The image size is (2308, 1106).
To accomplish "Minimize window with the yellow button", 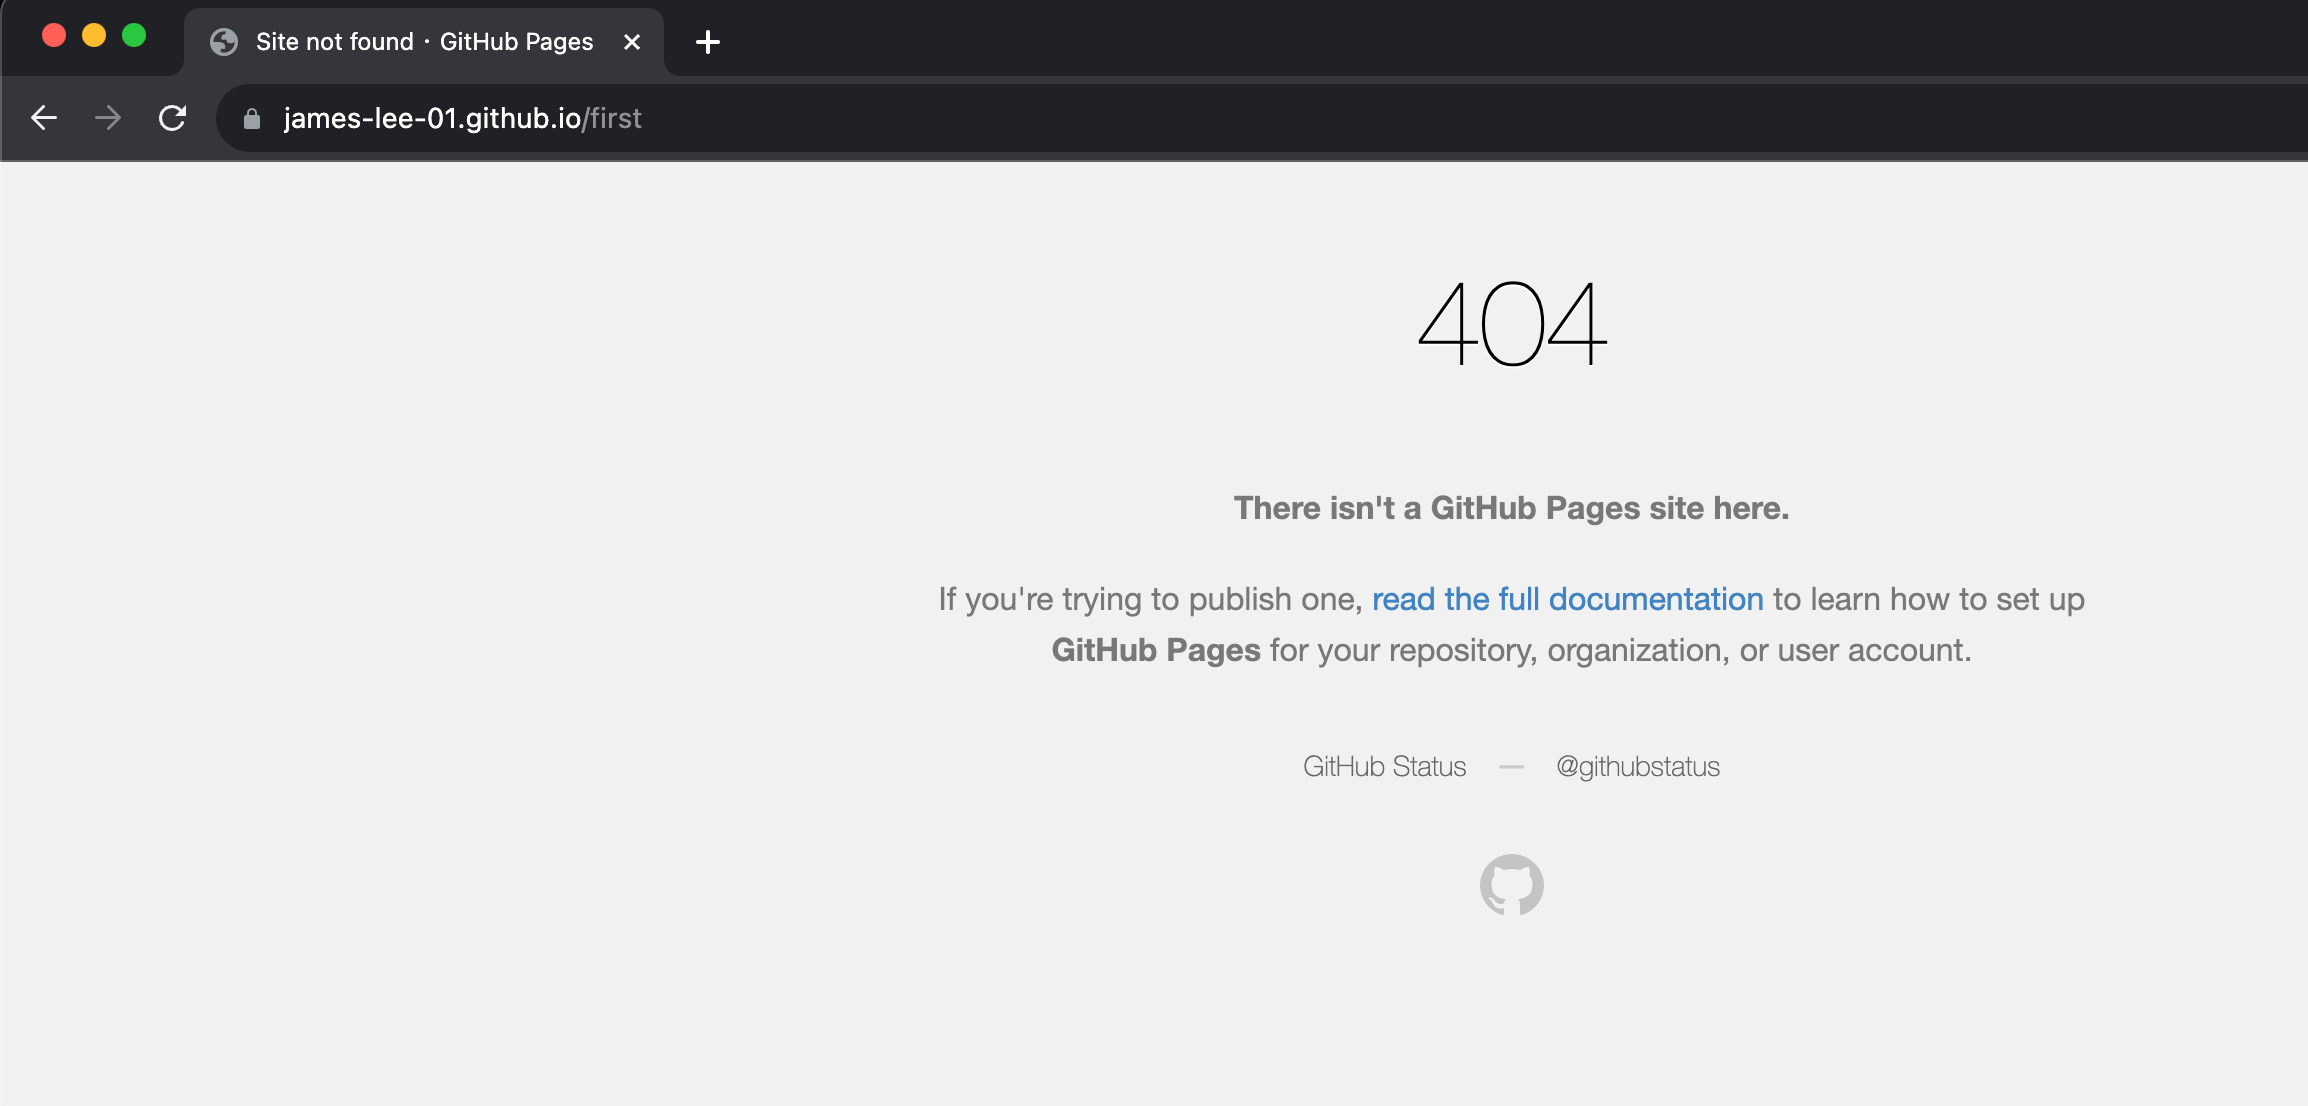I will 94,35.
